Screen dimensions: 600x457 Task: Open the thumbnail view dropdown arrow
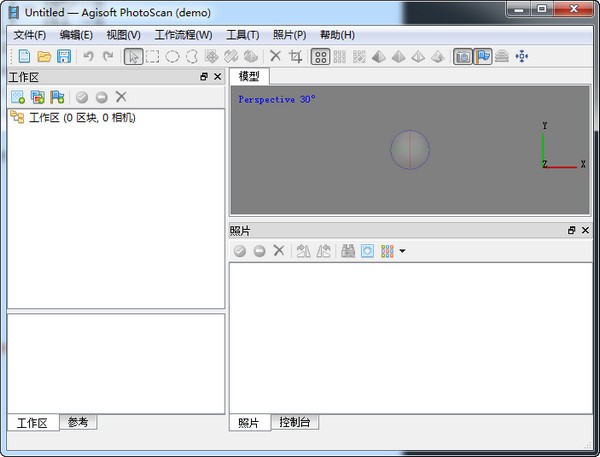coord(402,252)
